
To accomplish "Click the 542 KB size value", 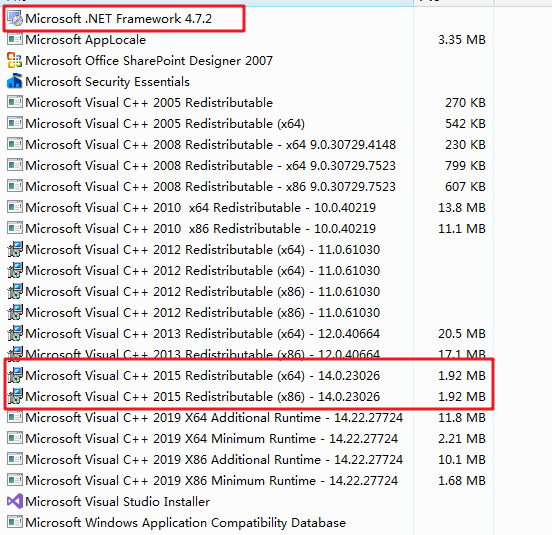I will [x=465, y=124].
